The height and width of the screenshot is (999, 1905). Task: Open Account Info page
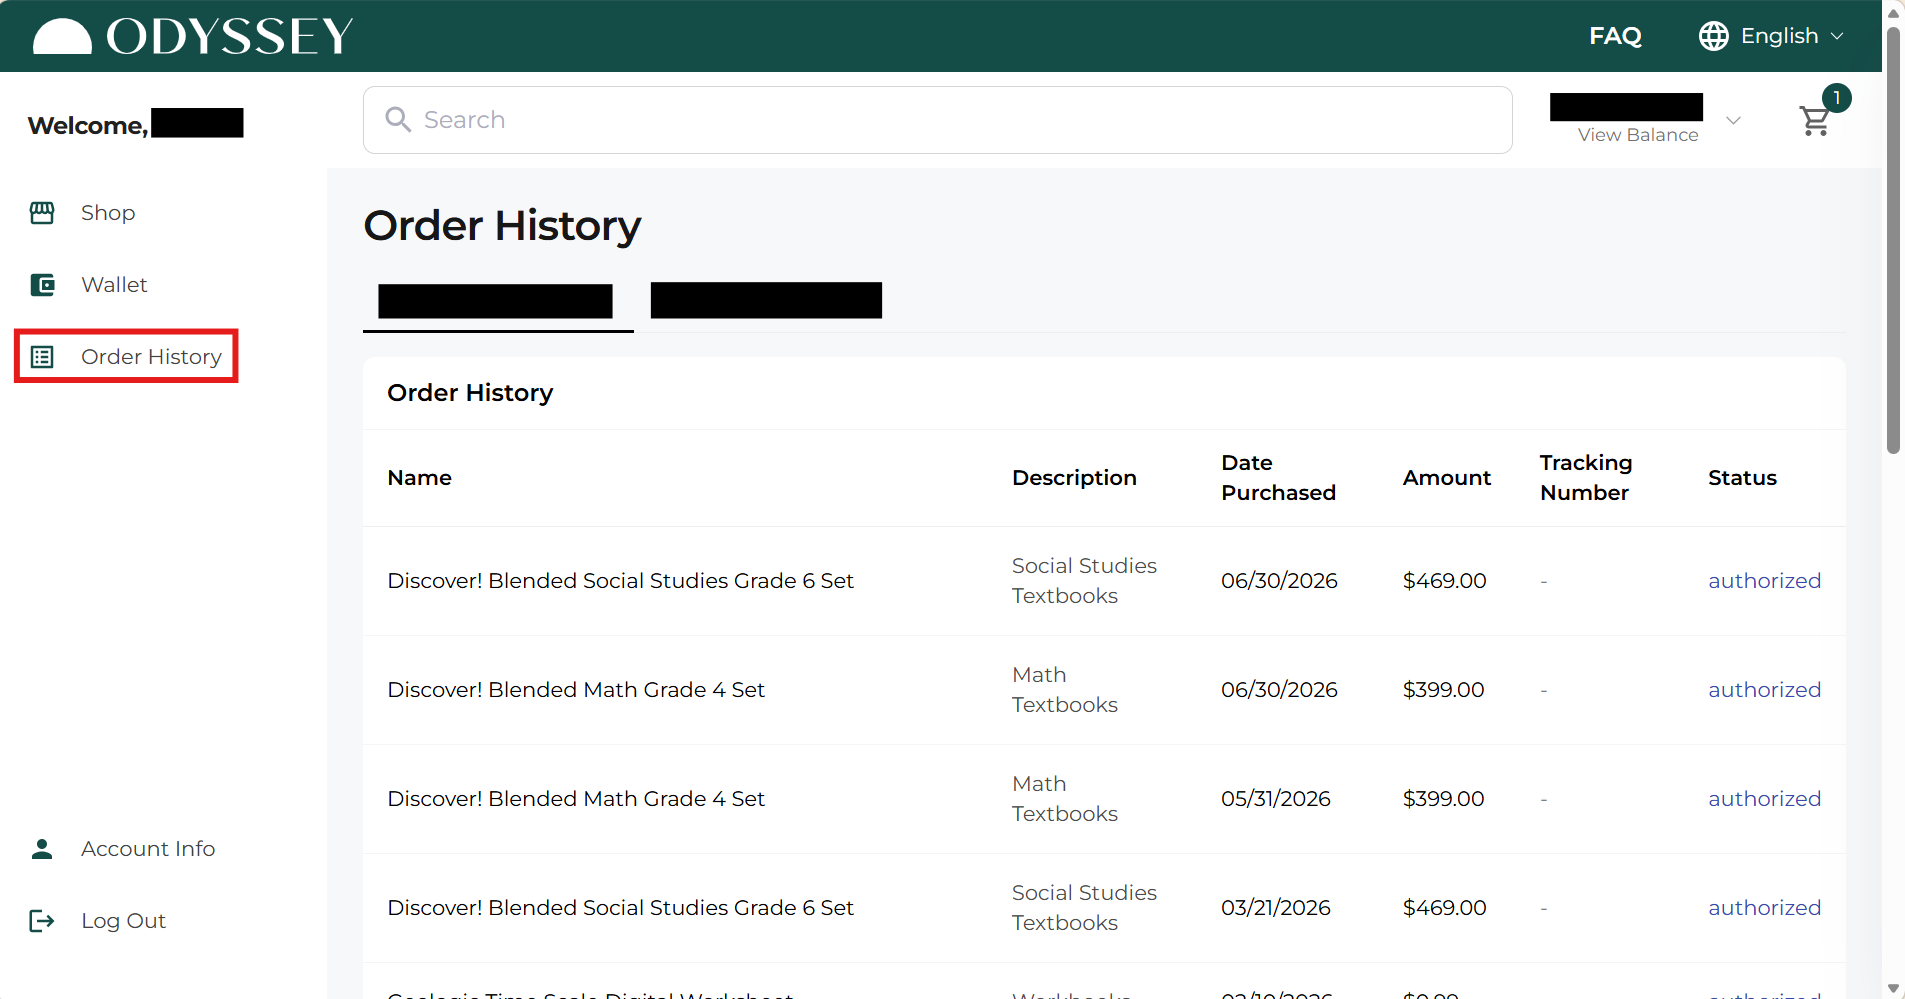click(148, 849)
